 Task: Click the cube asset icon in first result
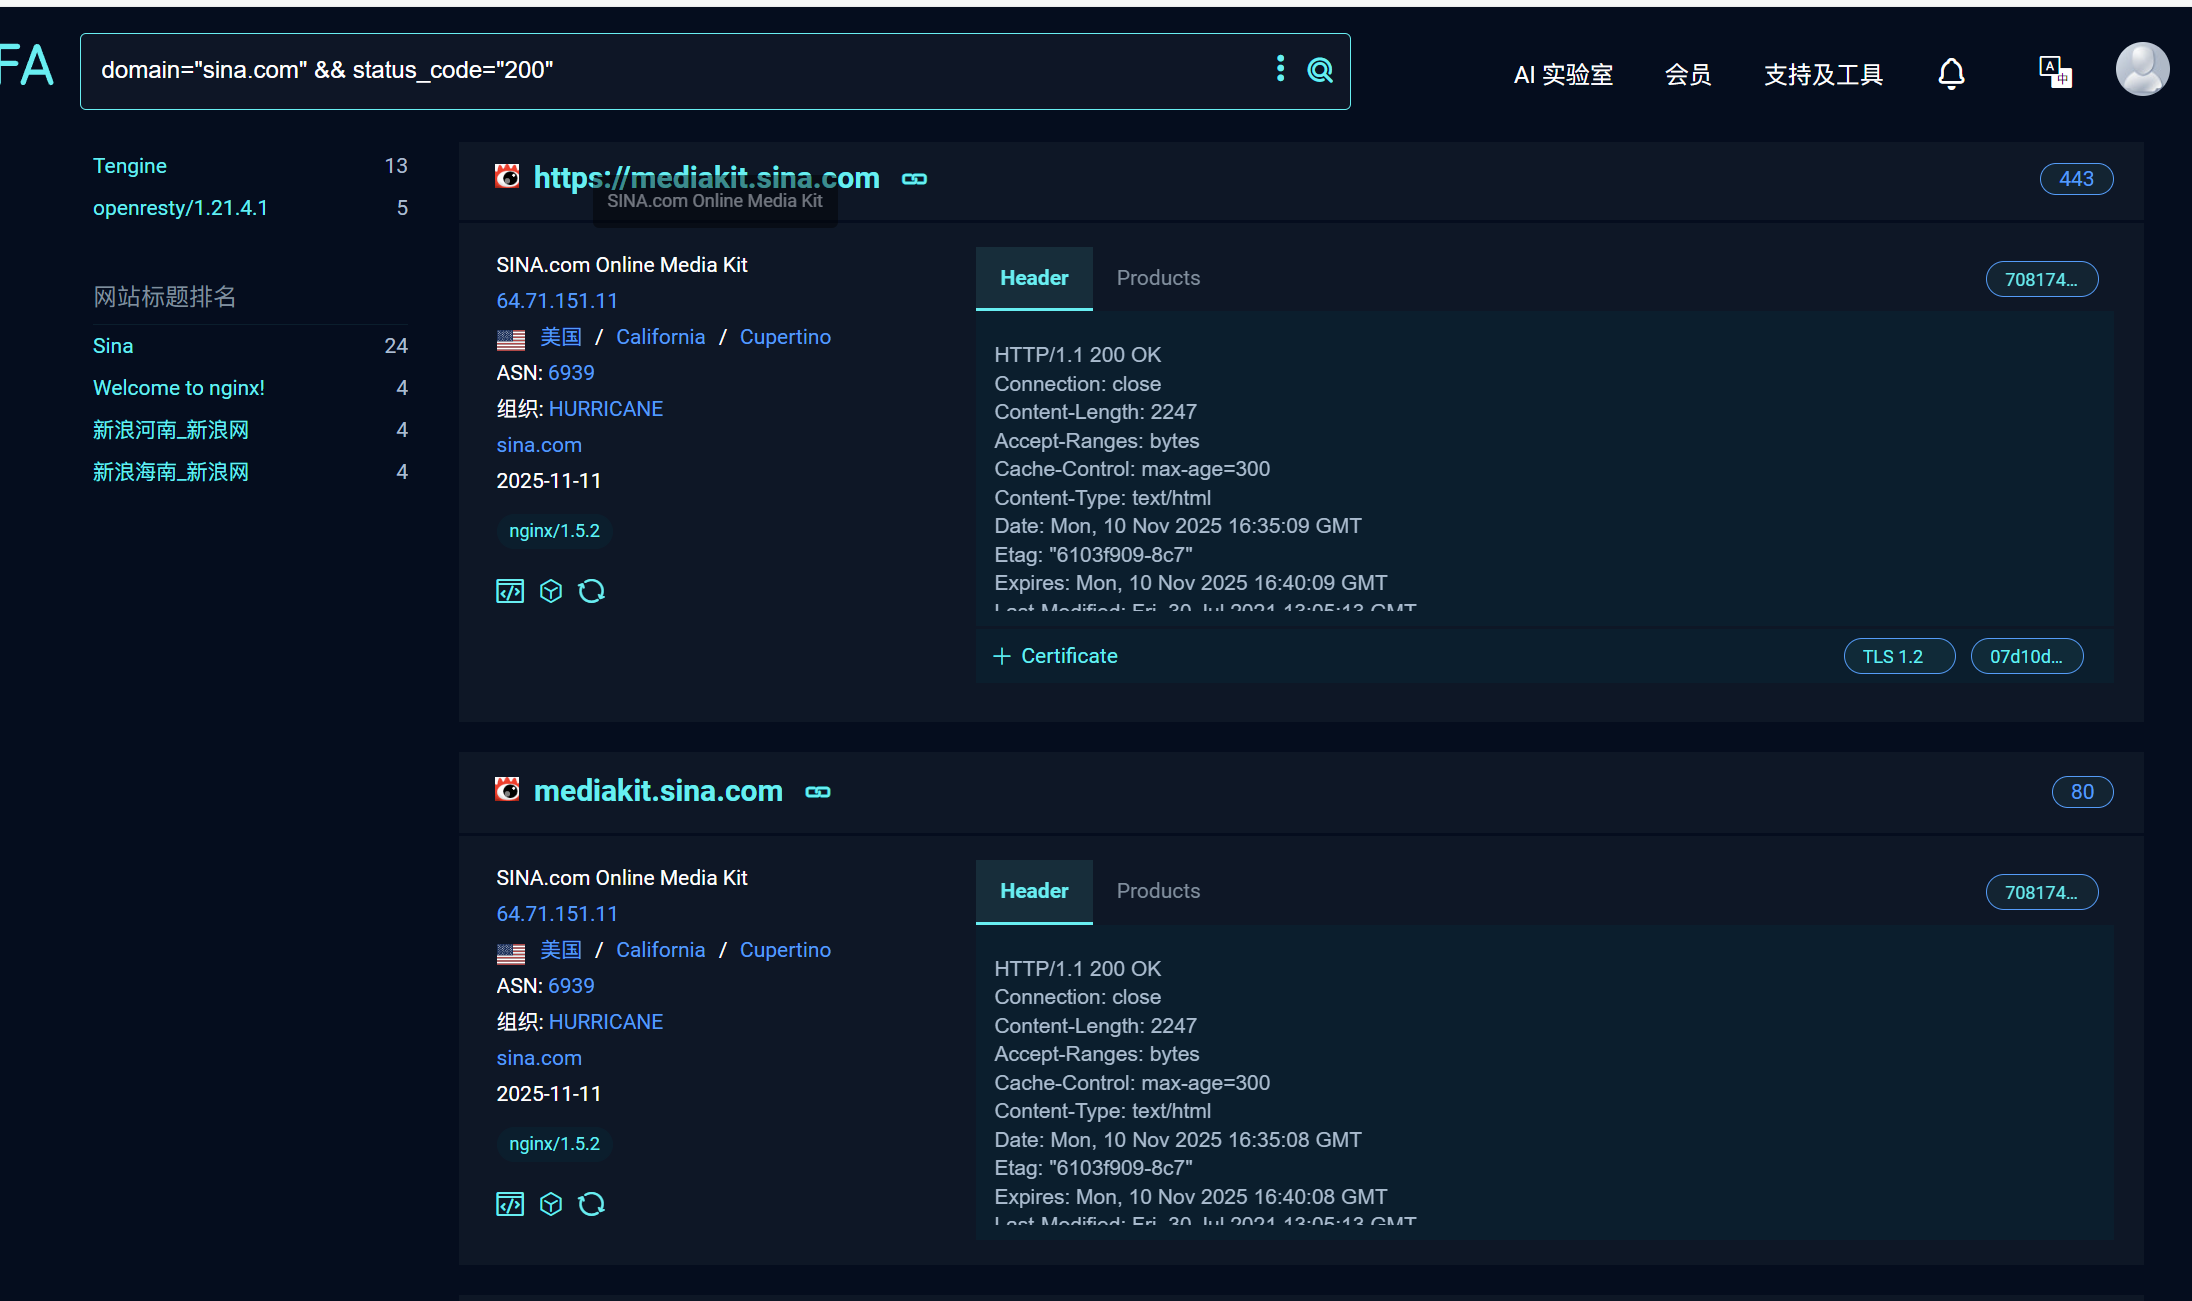[x=551, y=591]
